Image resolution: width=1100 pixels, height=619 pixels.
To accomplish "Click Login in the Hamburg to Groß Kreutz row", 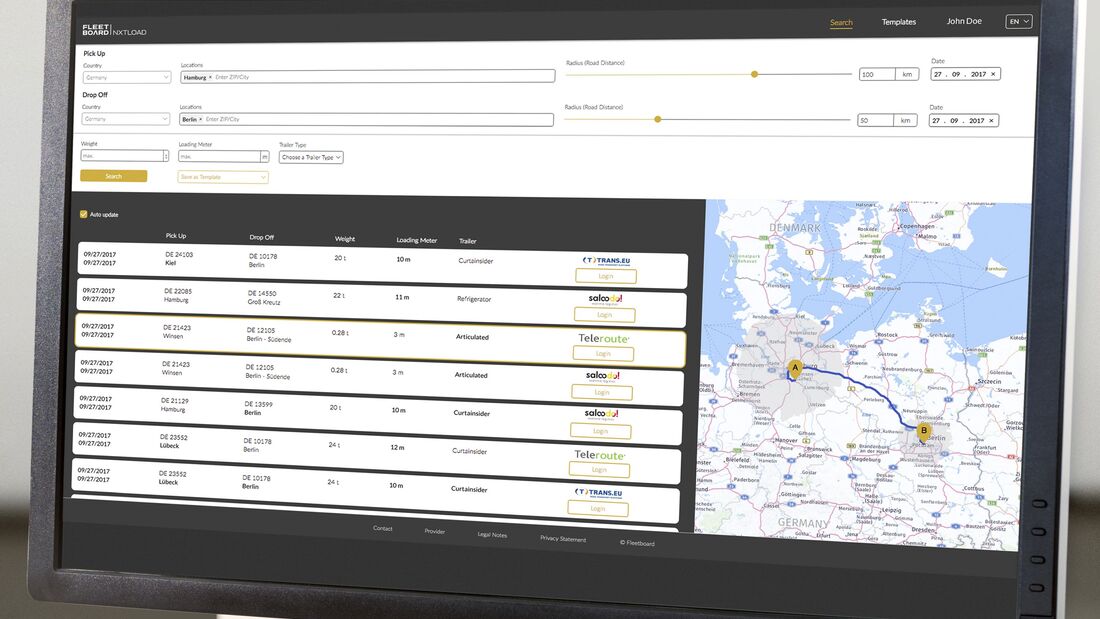I will (x=604, y=315).
